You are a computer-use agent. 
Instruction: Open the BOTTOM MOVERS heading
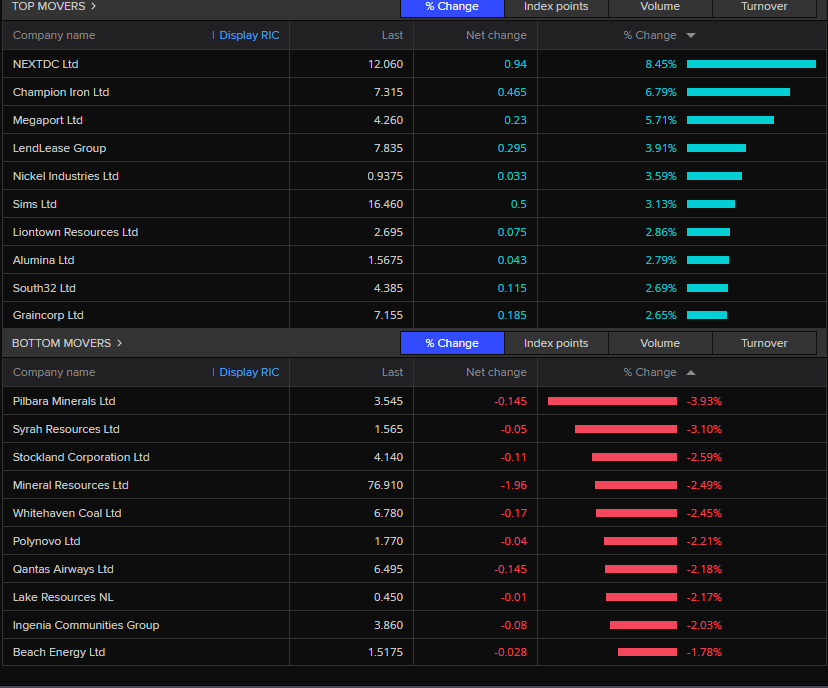[61, 343]
